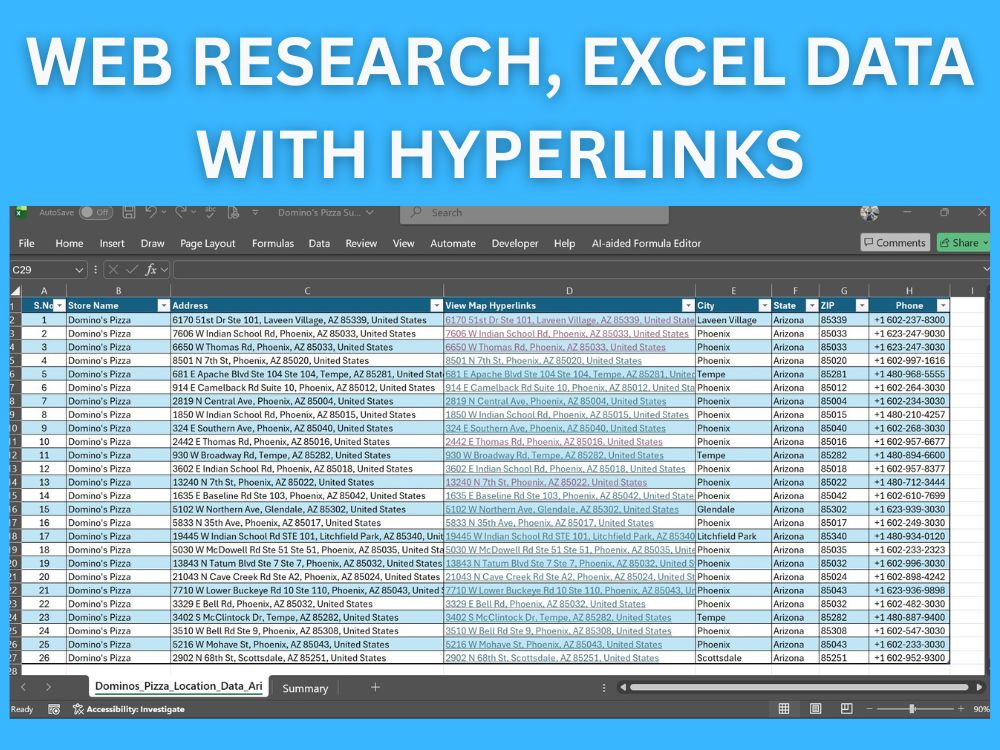Click into the Search box
1000x750 pixels.
(x=534, y=213)
